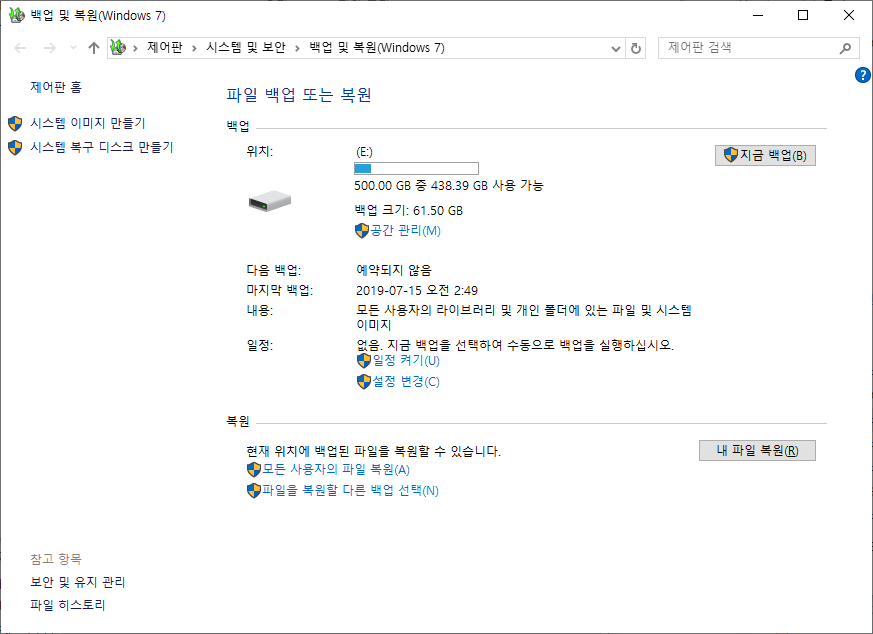Click the 마지막 백업 date 2019-07-15 오전 2:49

pyautogui.click(x=416, y=291)
